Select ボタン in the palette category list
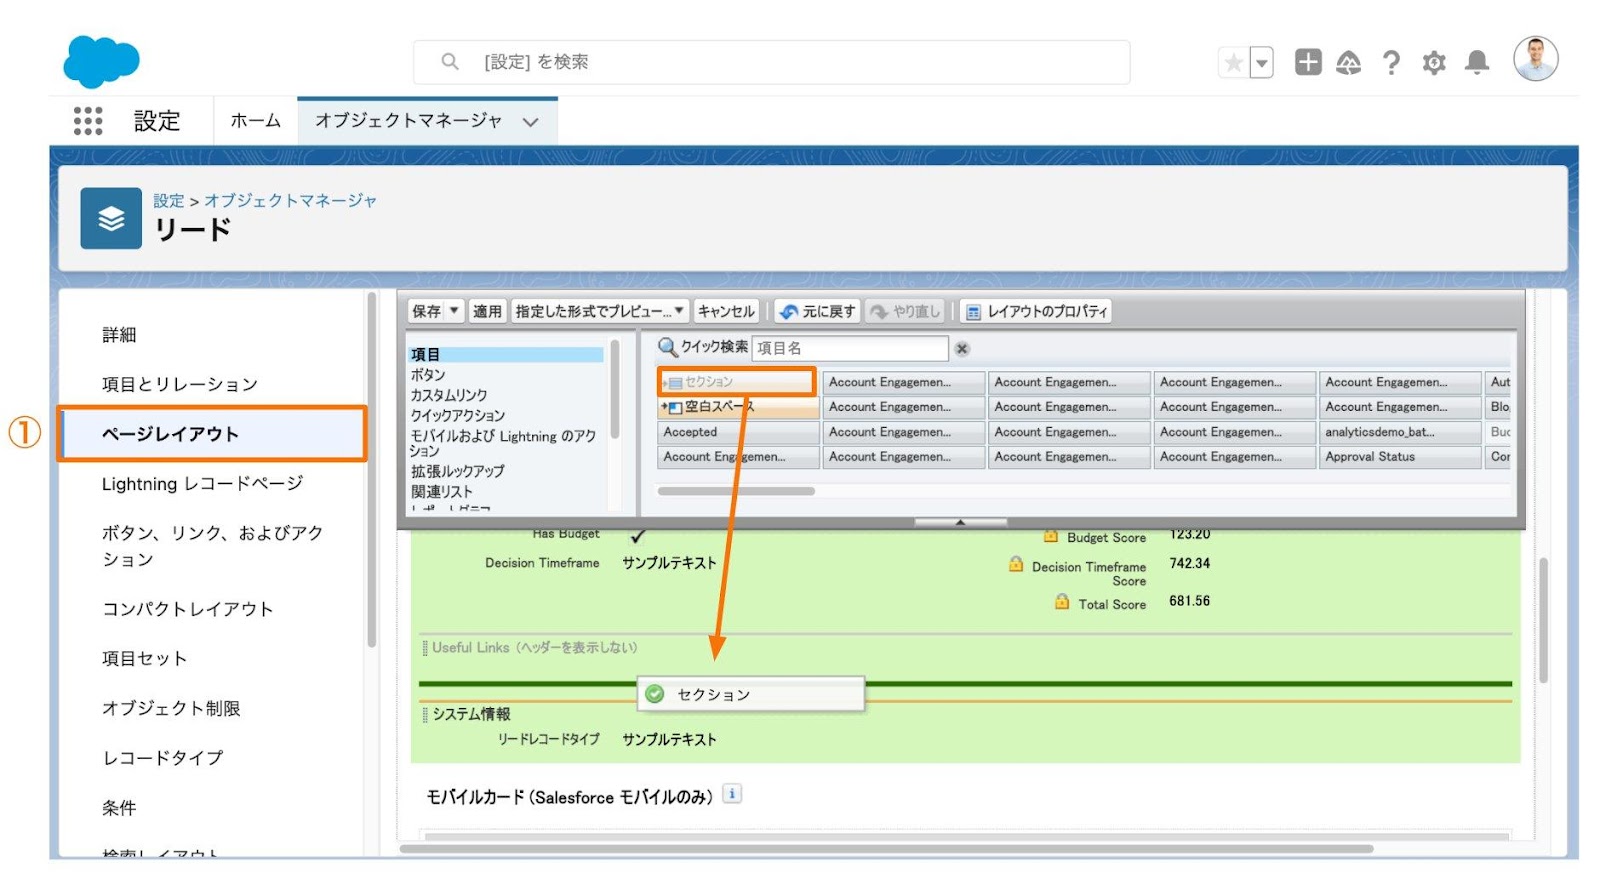Image resolution: width=1600 pixels, height=896 pixels. click(428, 374)
